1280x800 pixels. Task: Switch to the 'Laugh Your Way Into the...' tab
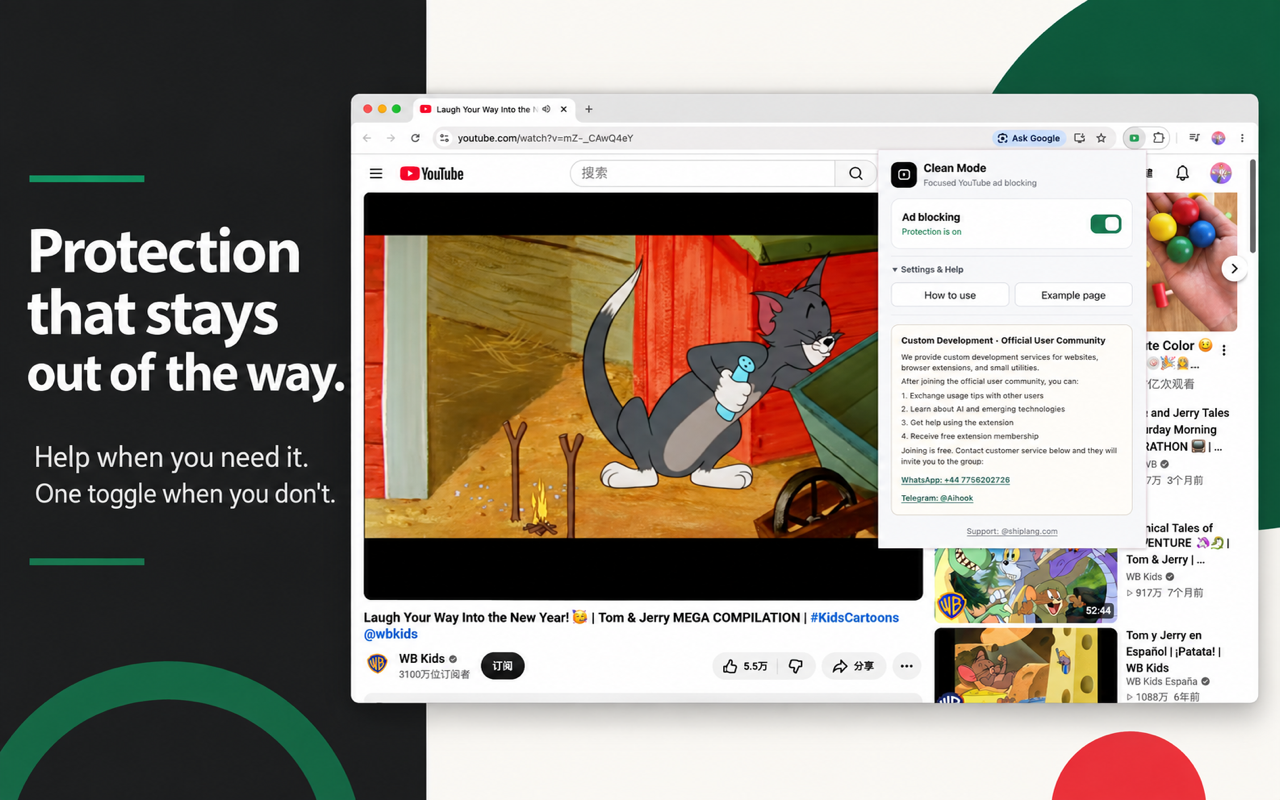494,109
